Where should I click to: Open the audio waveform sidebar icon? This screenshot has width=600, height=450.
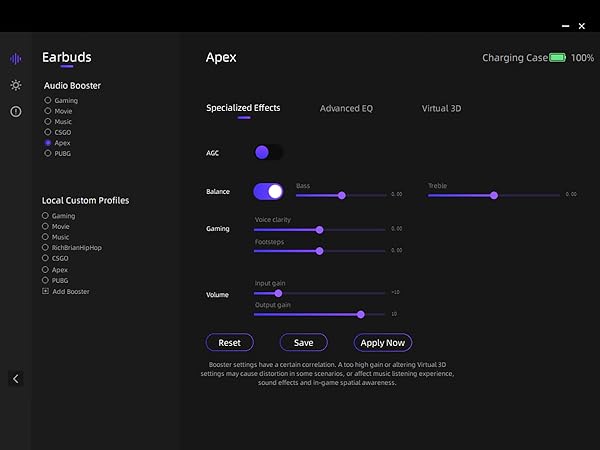pos(15,59)
